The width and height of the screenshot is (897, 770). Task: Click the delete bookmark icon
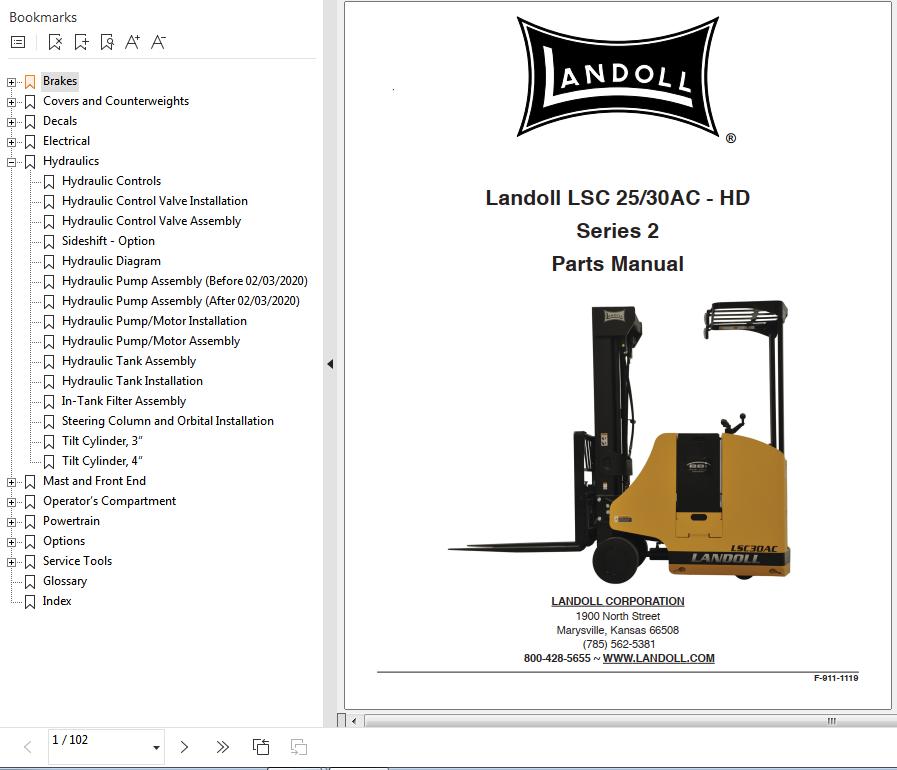[x=55, y=42]
